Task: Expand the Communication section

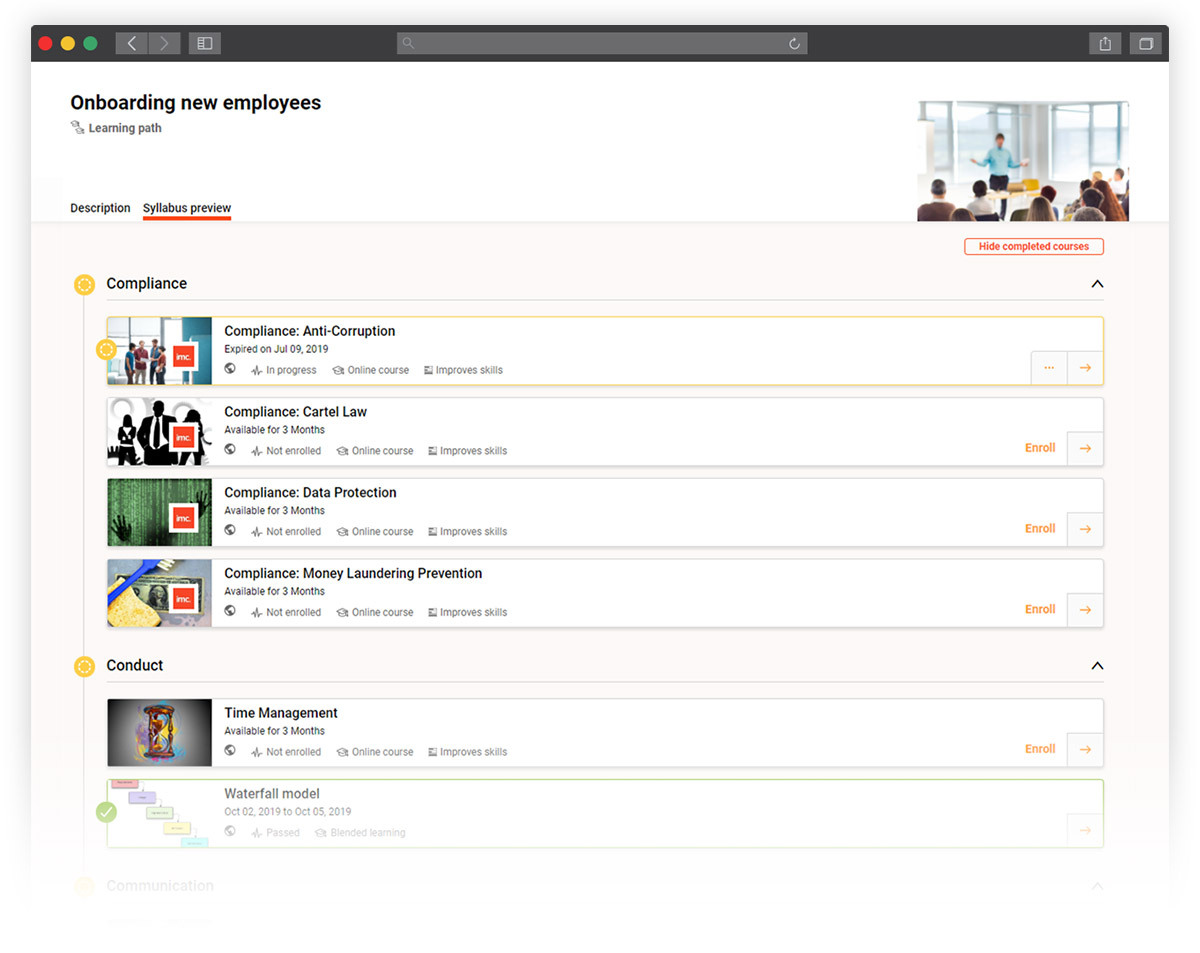Action: pyautogui.click(x=1097, y=886)
